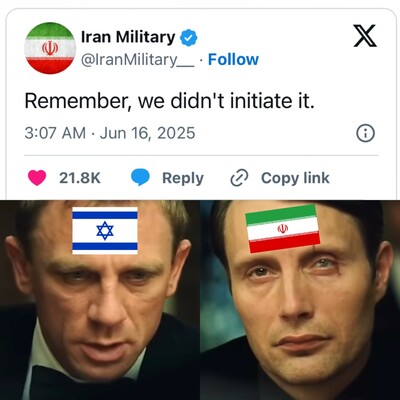The image size is (400, 400).
Task: Open the tweet info icon
Action: (x=366, y=134)
